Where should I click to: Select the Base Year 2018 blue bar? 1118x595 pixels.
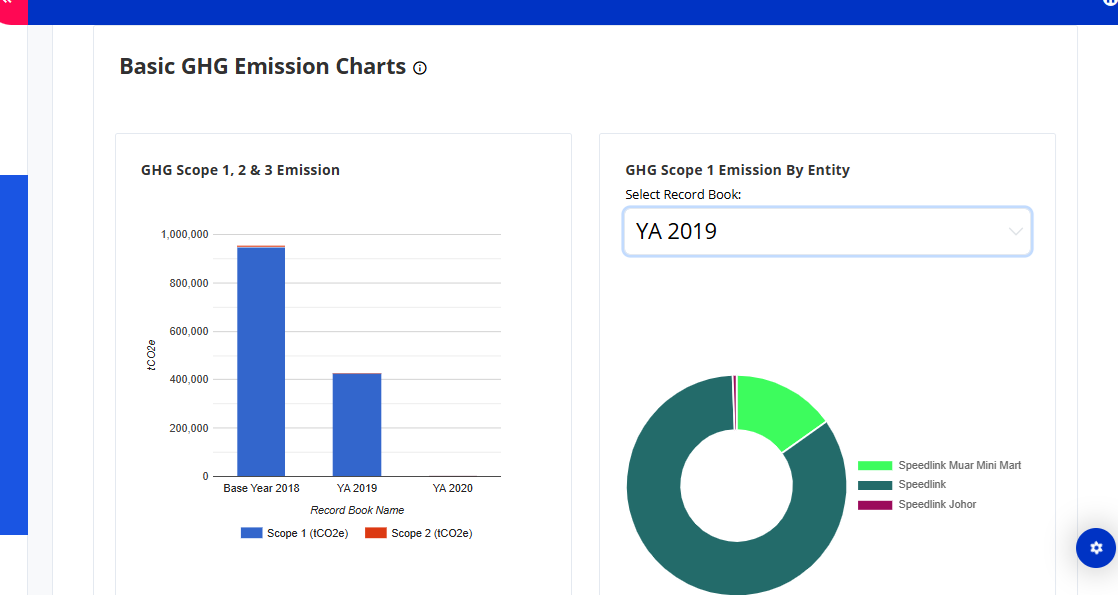click(x=261, y=360)
